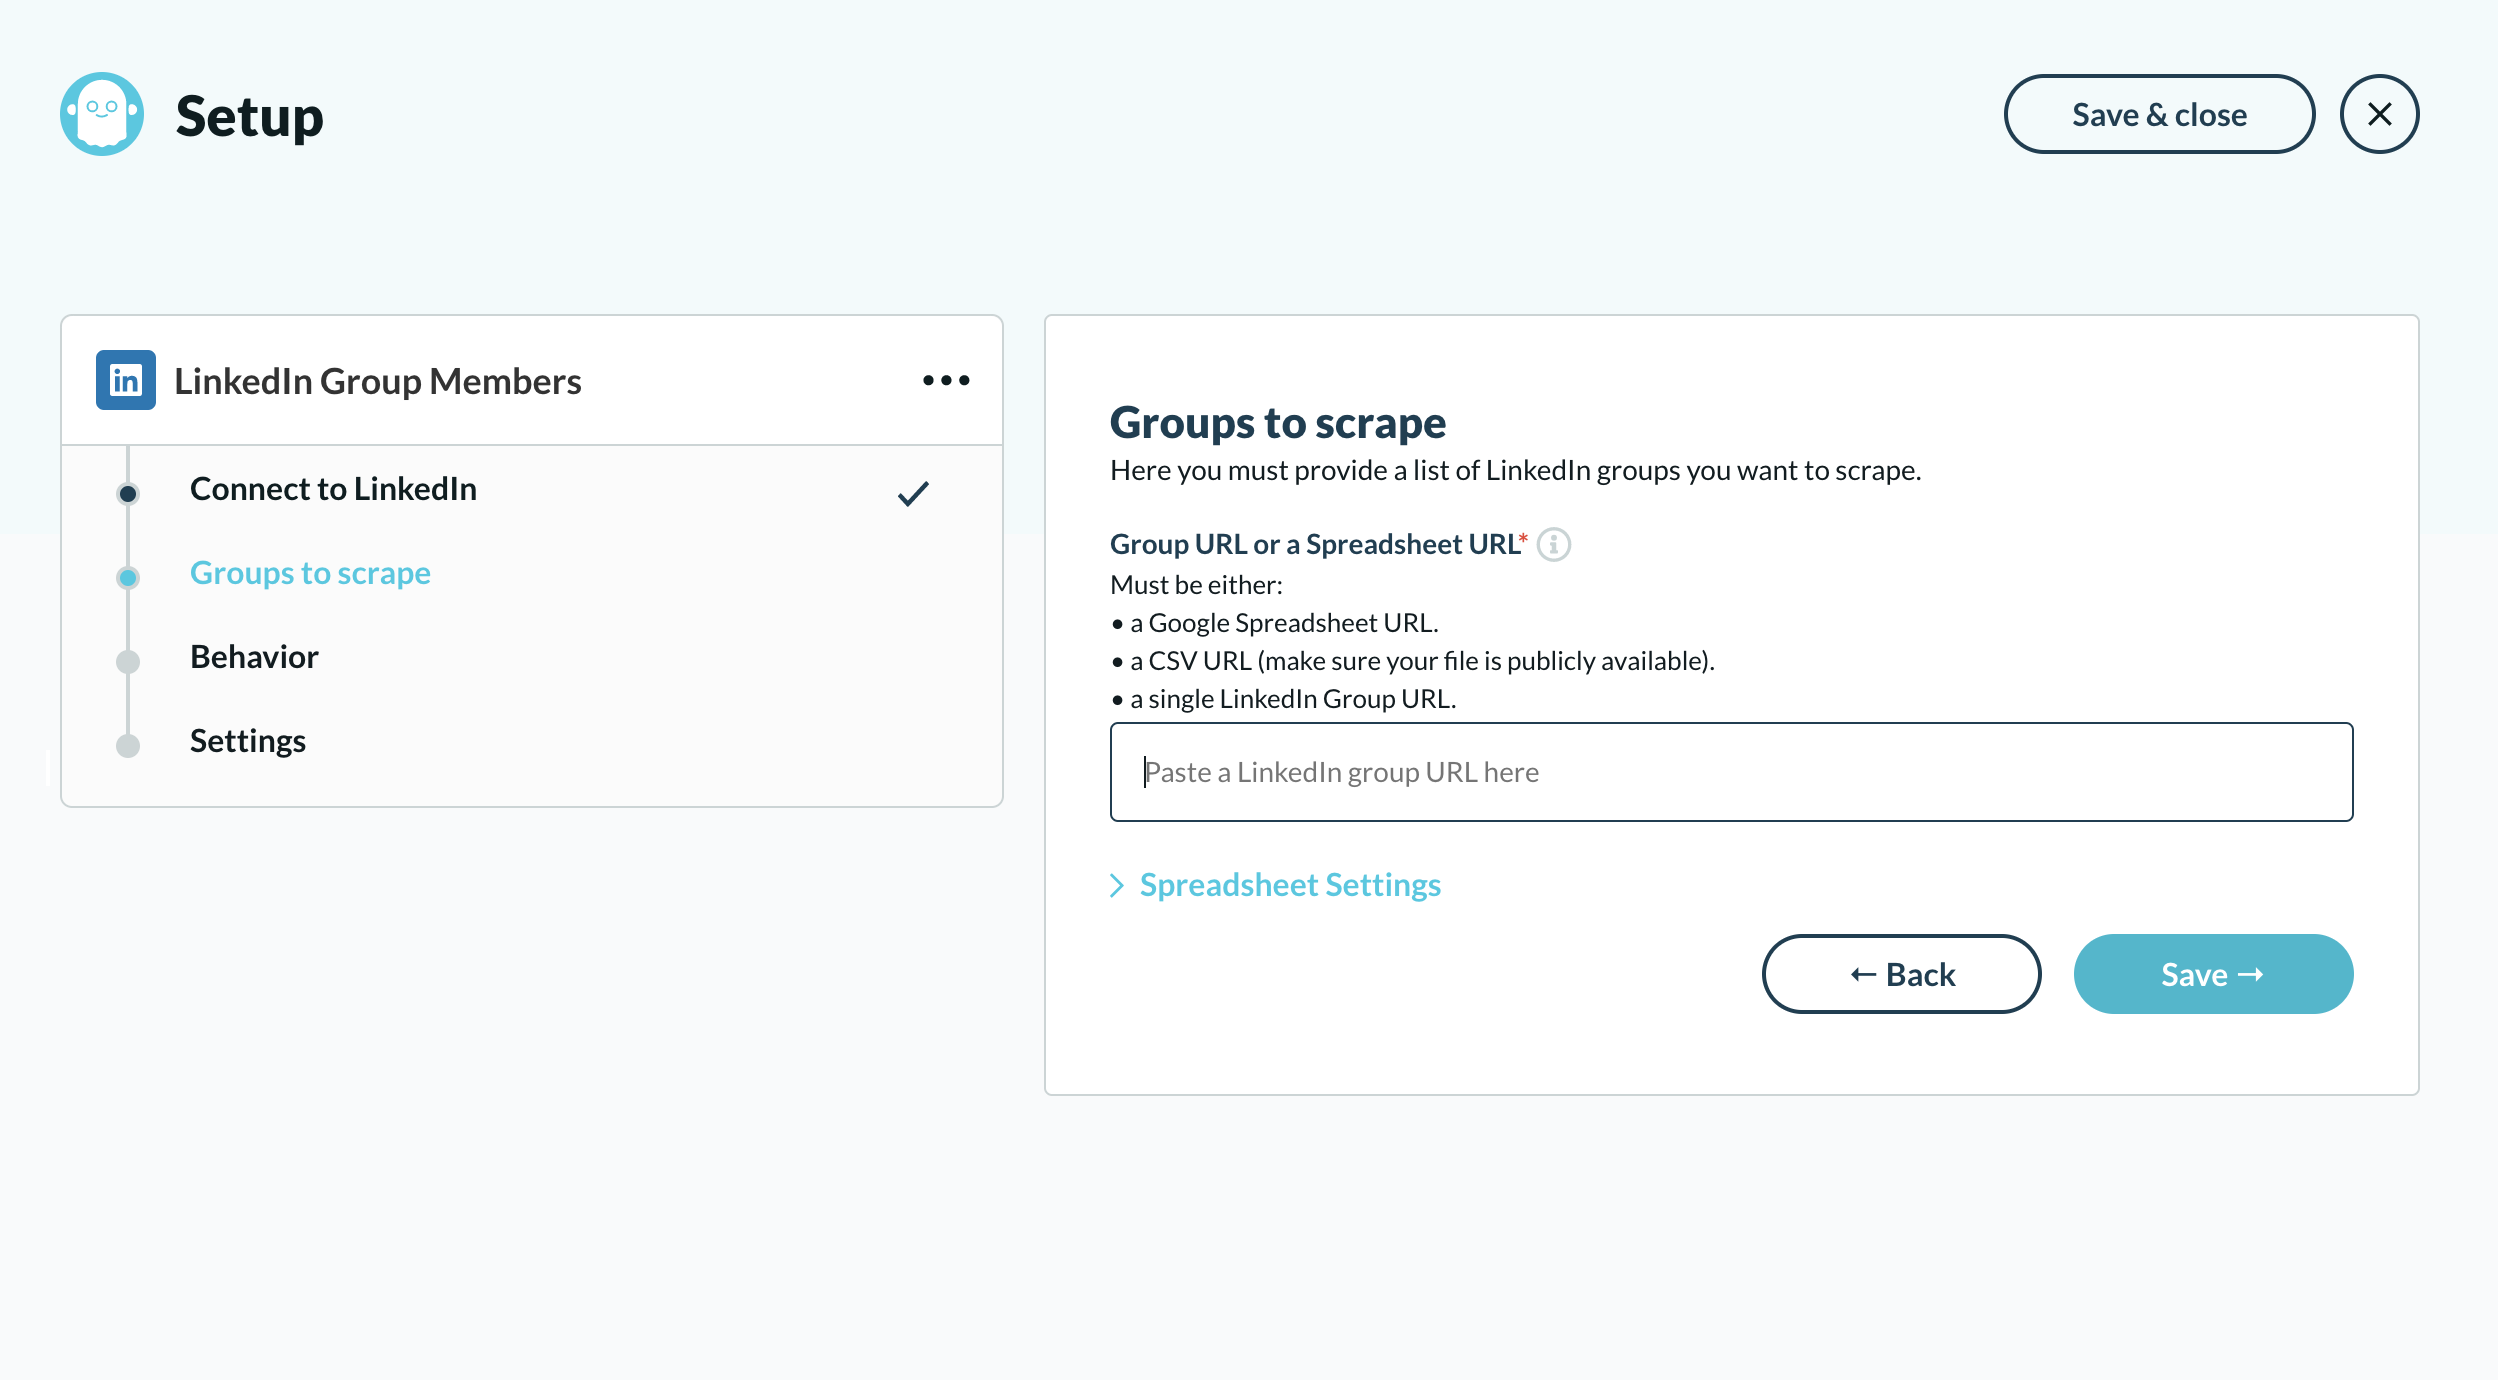The height and width of the screenshot is (1380, 2498).
Task: Select the Groups to scrape step
Action: coord(310,573)
